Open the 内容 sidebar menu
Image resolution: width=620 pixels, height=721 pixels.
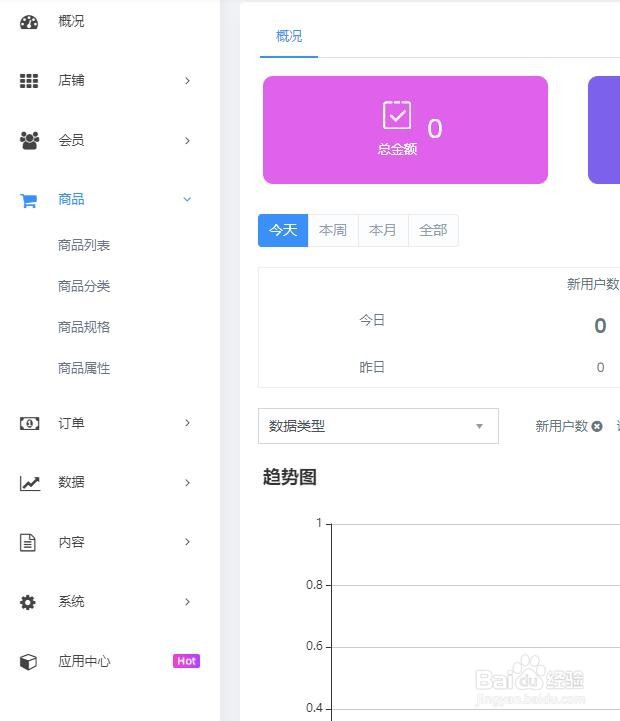(x=71, y=542)
